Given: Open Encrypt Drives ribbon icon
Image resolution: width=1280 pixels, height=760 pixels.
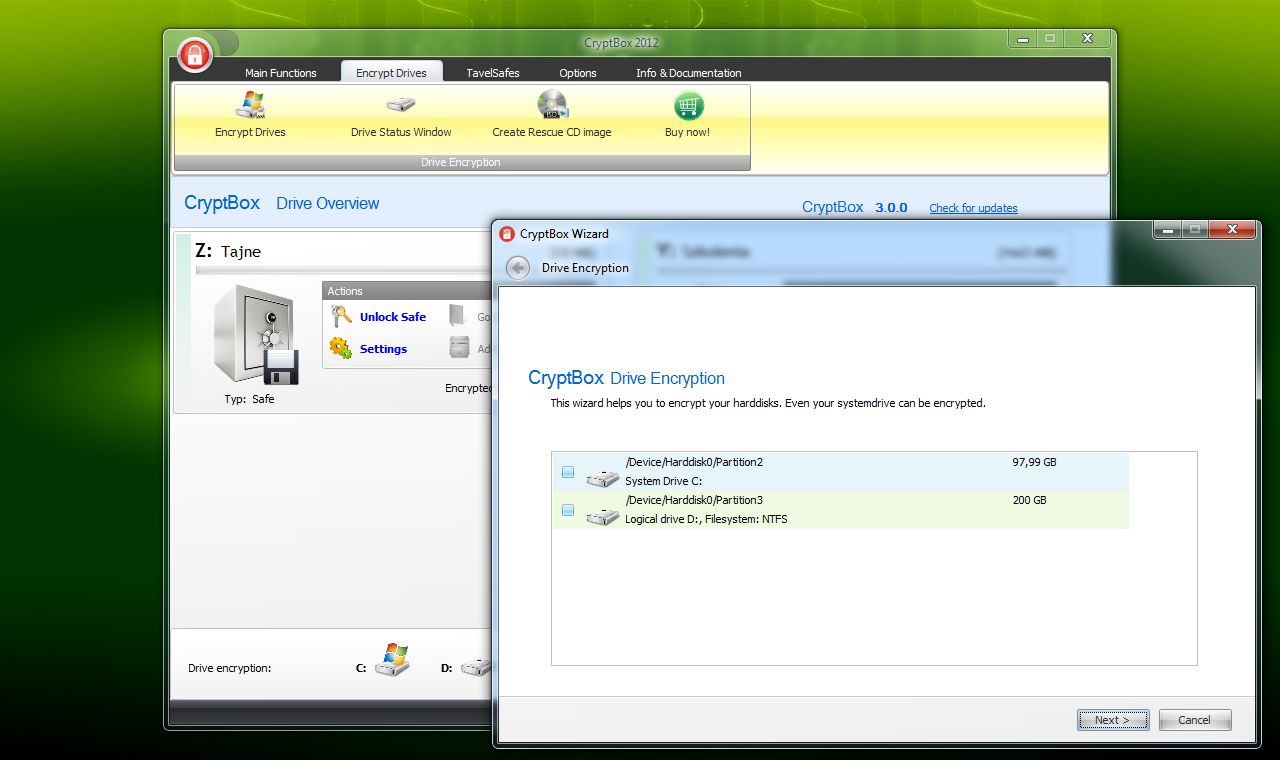Looking at the screenshot, I should [x=250, y=105].
